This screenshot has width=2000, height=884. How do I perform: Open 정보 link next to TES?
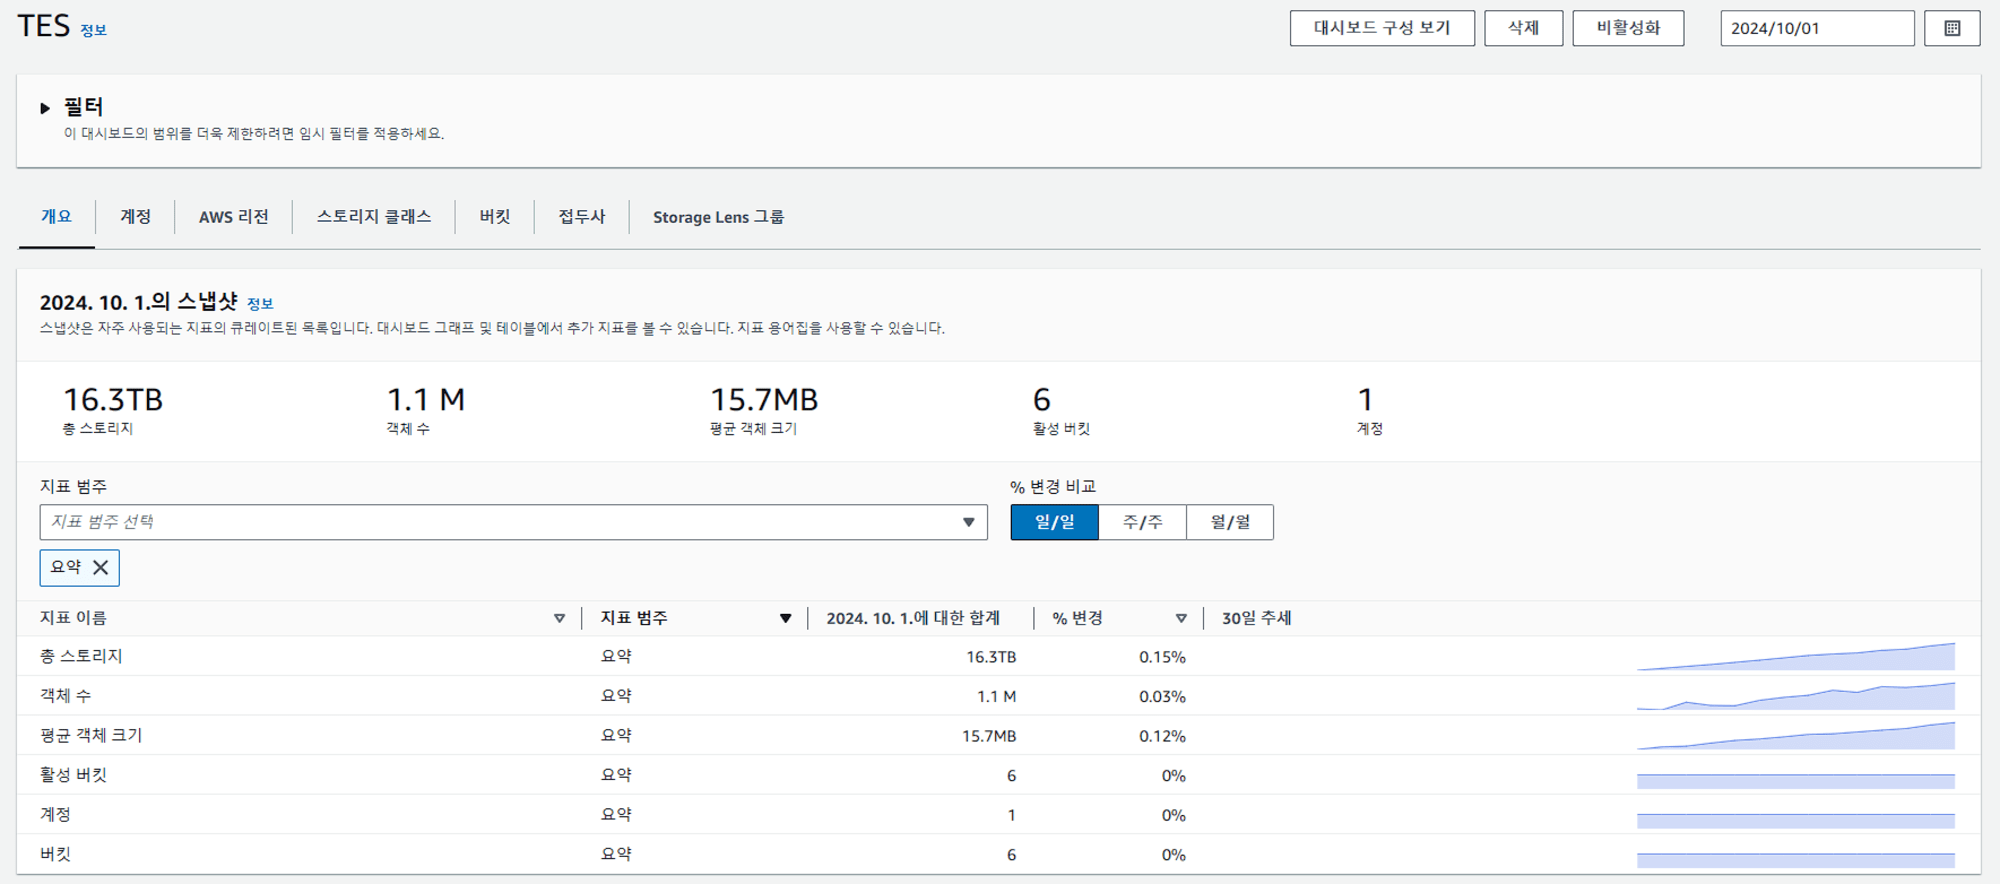tap(93, 31)
